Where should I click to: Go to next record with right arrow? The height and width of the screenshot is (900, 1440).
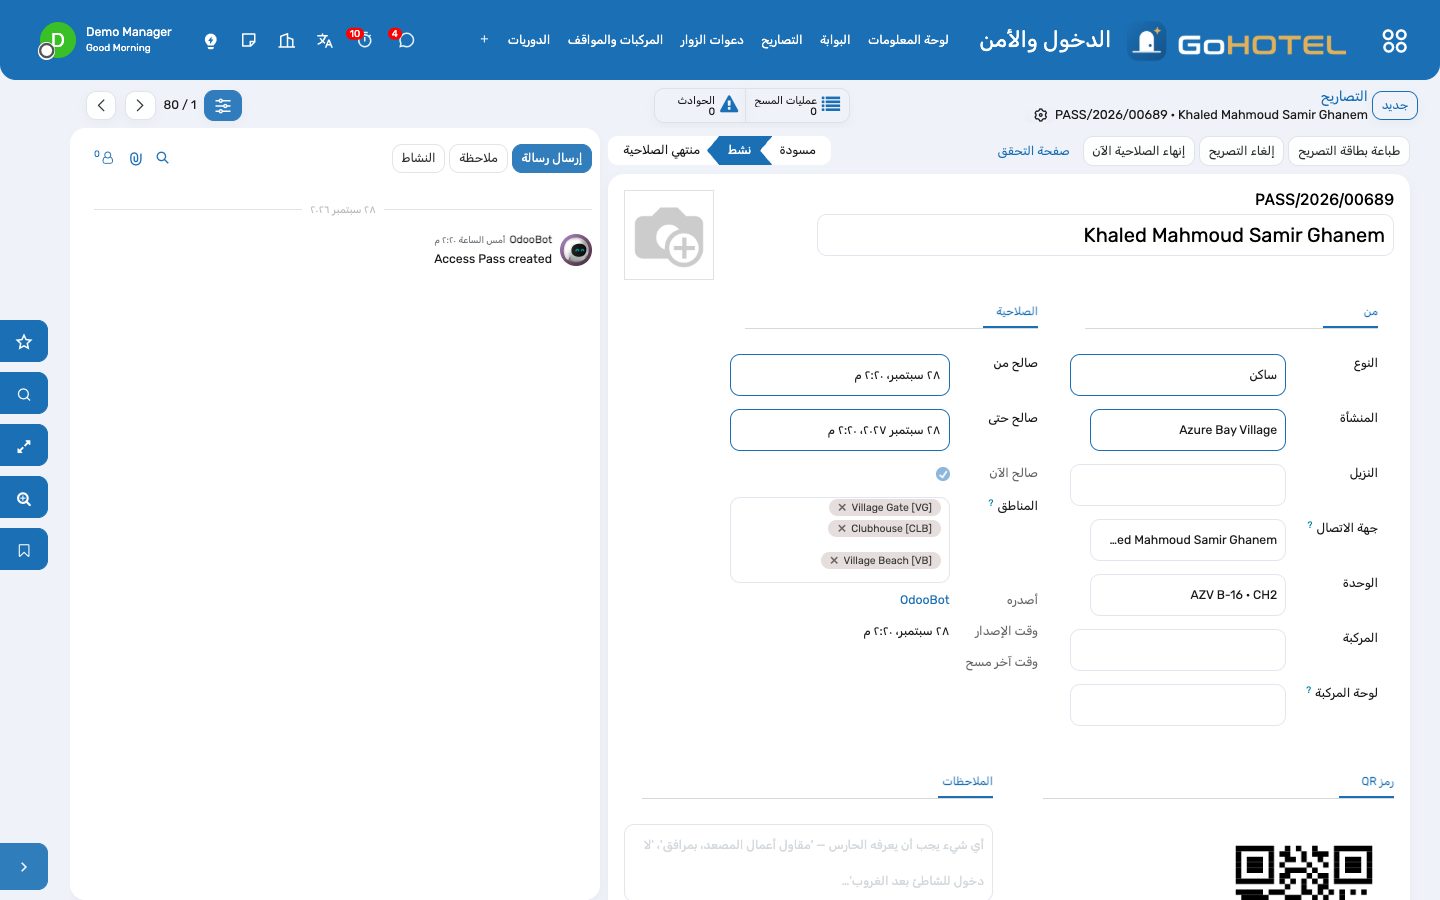pyautogui.click(x=140, y=105)
